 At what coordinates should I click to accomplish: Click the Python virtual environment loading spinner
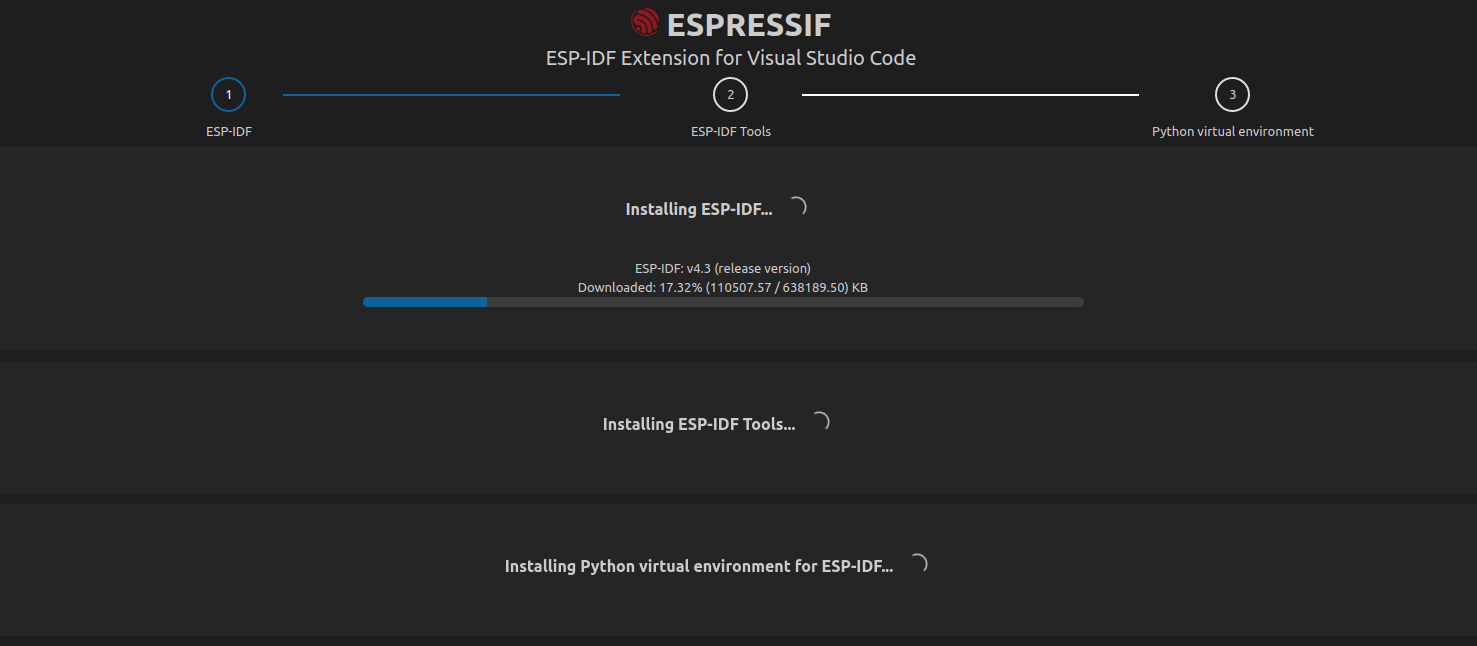coord(919,563)
